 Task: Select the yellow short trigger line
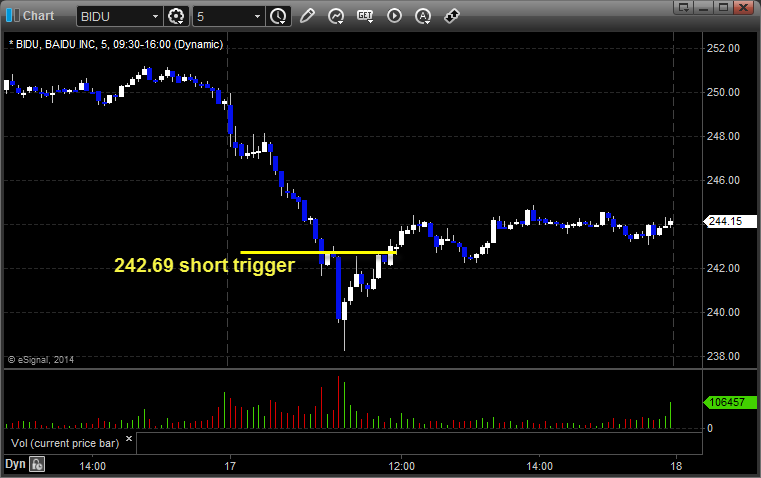coord(318,252)
